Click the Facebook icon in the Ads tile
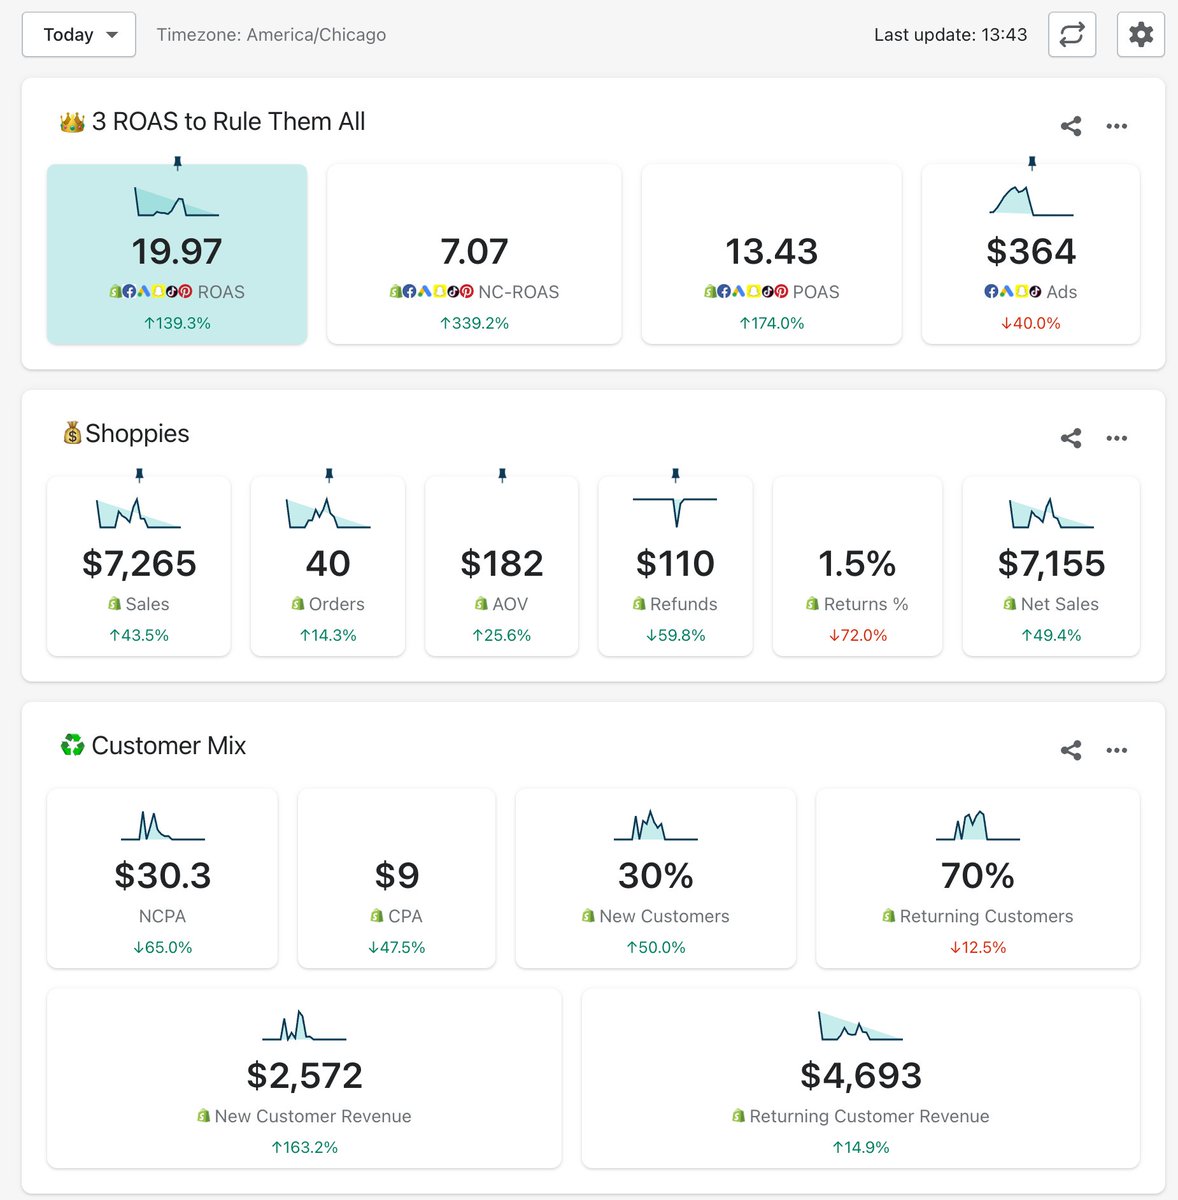 click(x=991, y=292)
